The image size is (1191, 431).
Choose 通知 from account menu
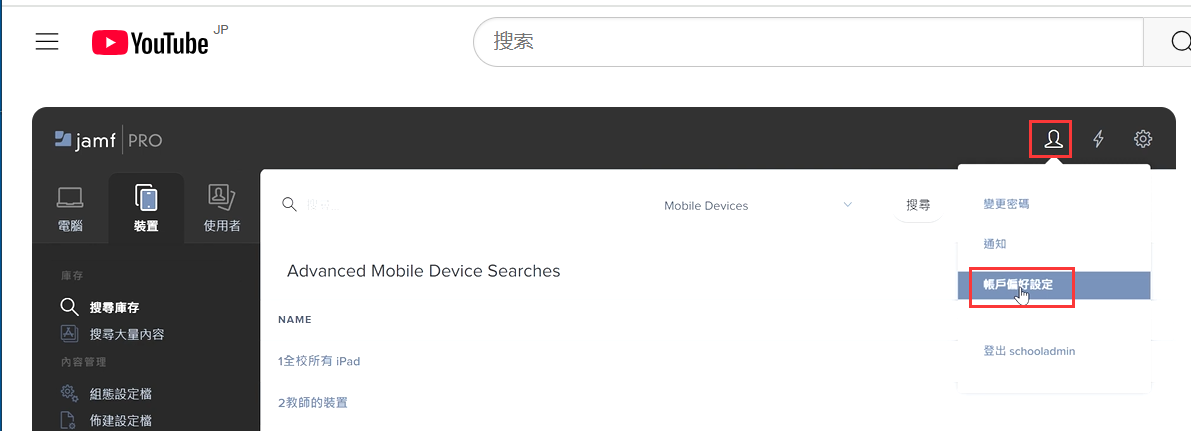tap(994, 244)
